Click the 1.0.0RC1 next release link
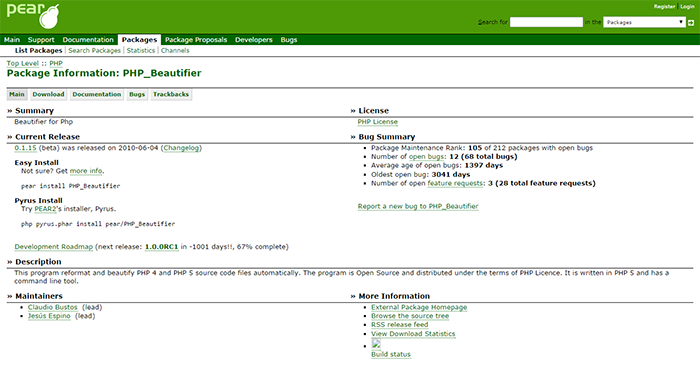 (162, 246)
